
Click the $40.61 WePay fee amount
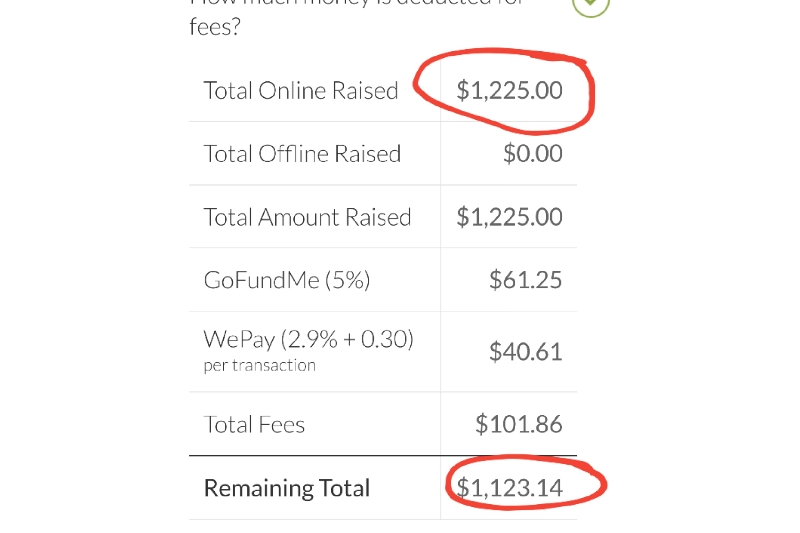click(x=526, y=352)
